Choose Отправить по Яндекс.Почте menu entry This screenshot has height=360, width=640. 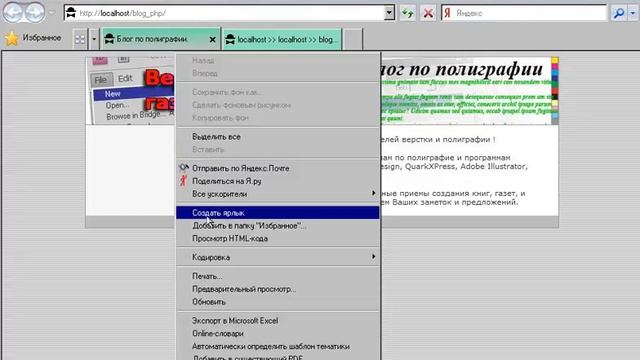point(278,168)
